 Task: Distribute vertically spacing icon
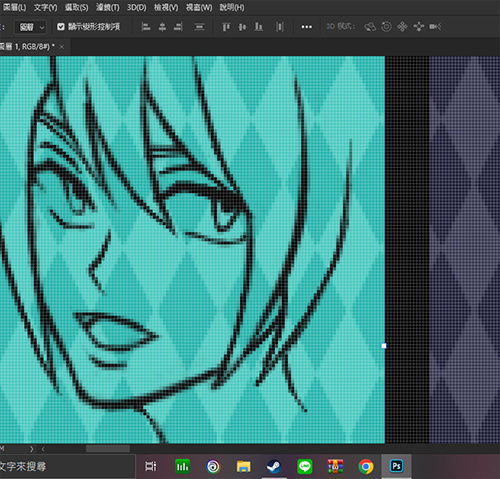pos(199,27)
